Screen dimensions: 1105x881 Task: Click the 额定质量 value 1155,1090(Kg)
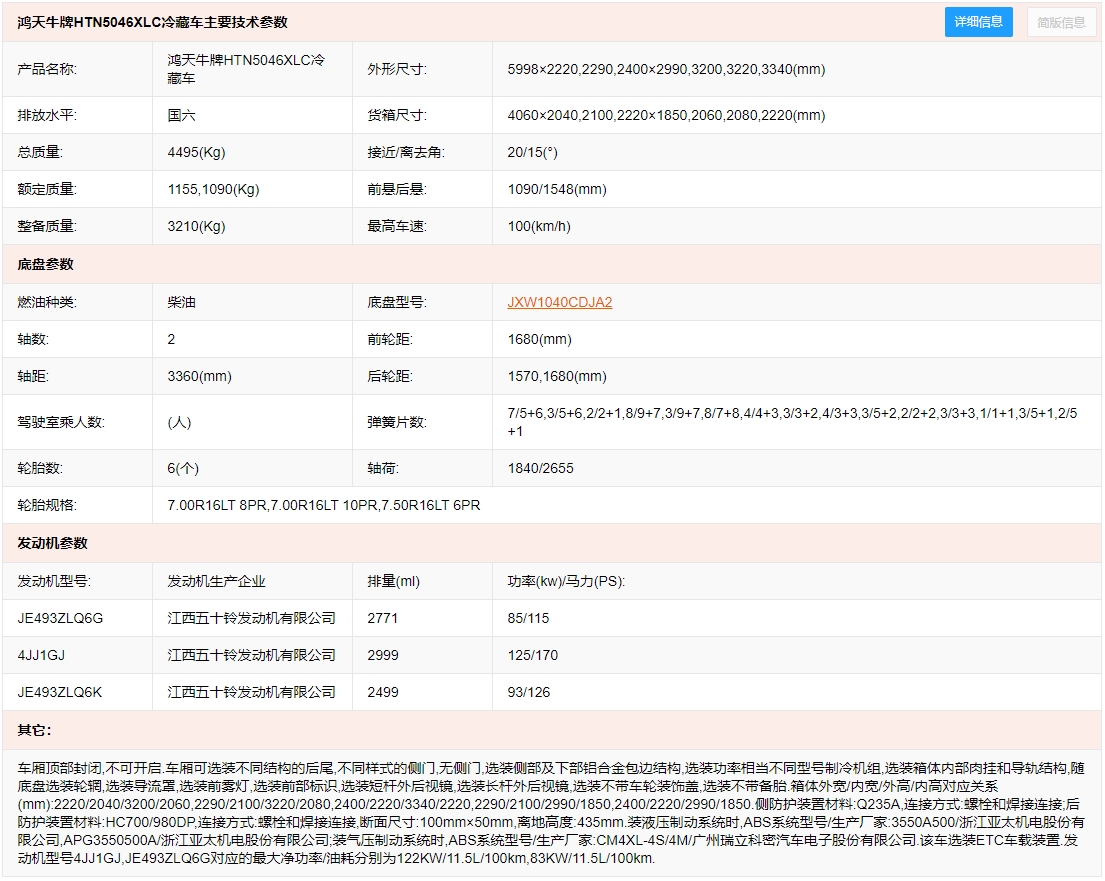tap(213, 189)
